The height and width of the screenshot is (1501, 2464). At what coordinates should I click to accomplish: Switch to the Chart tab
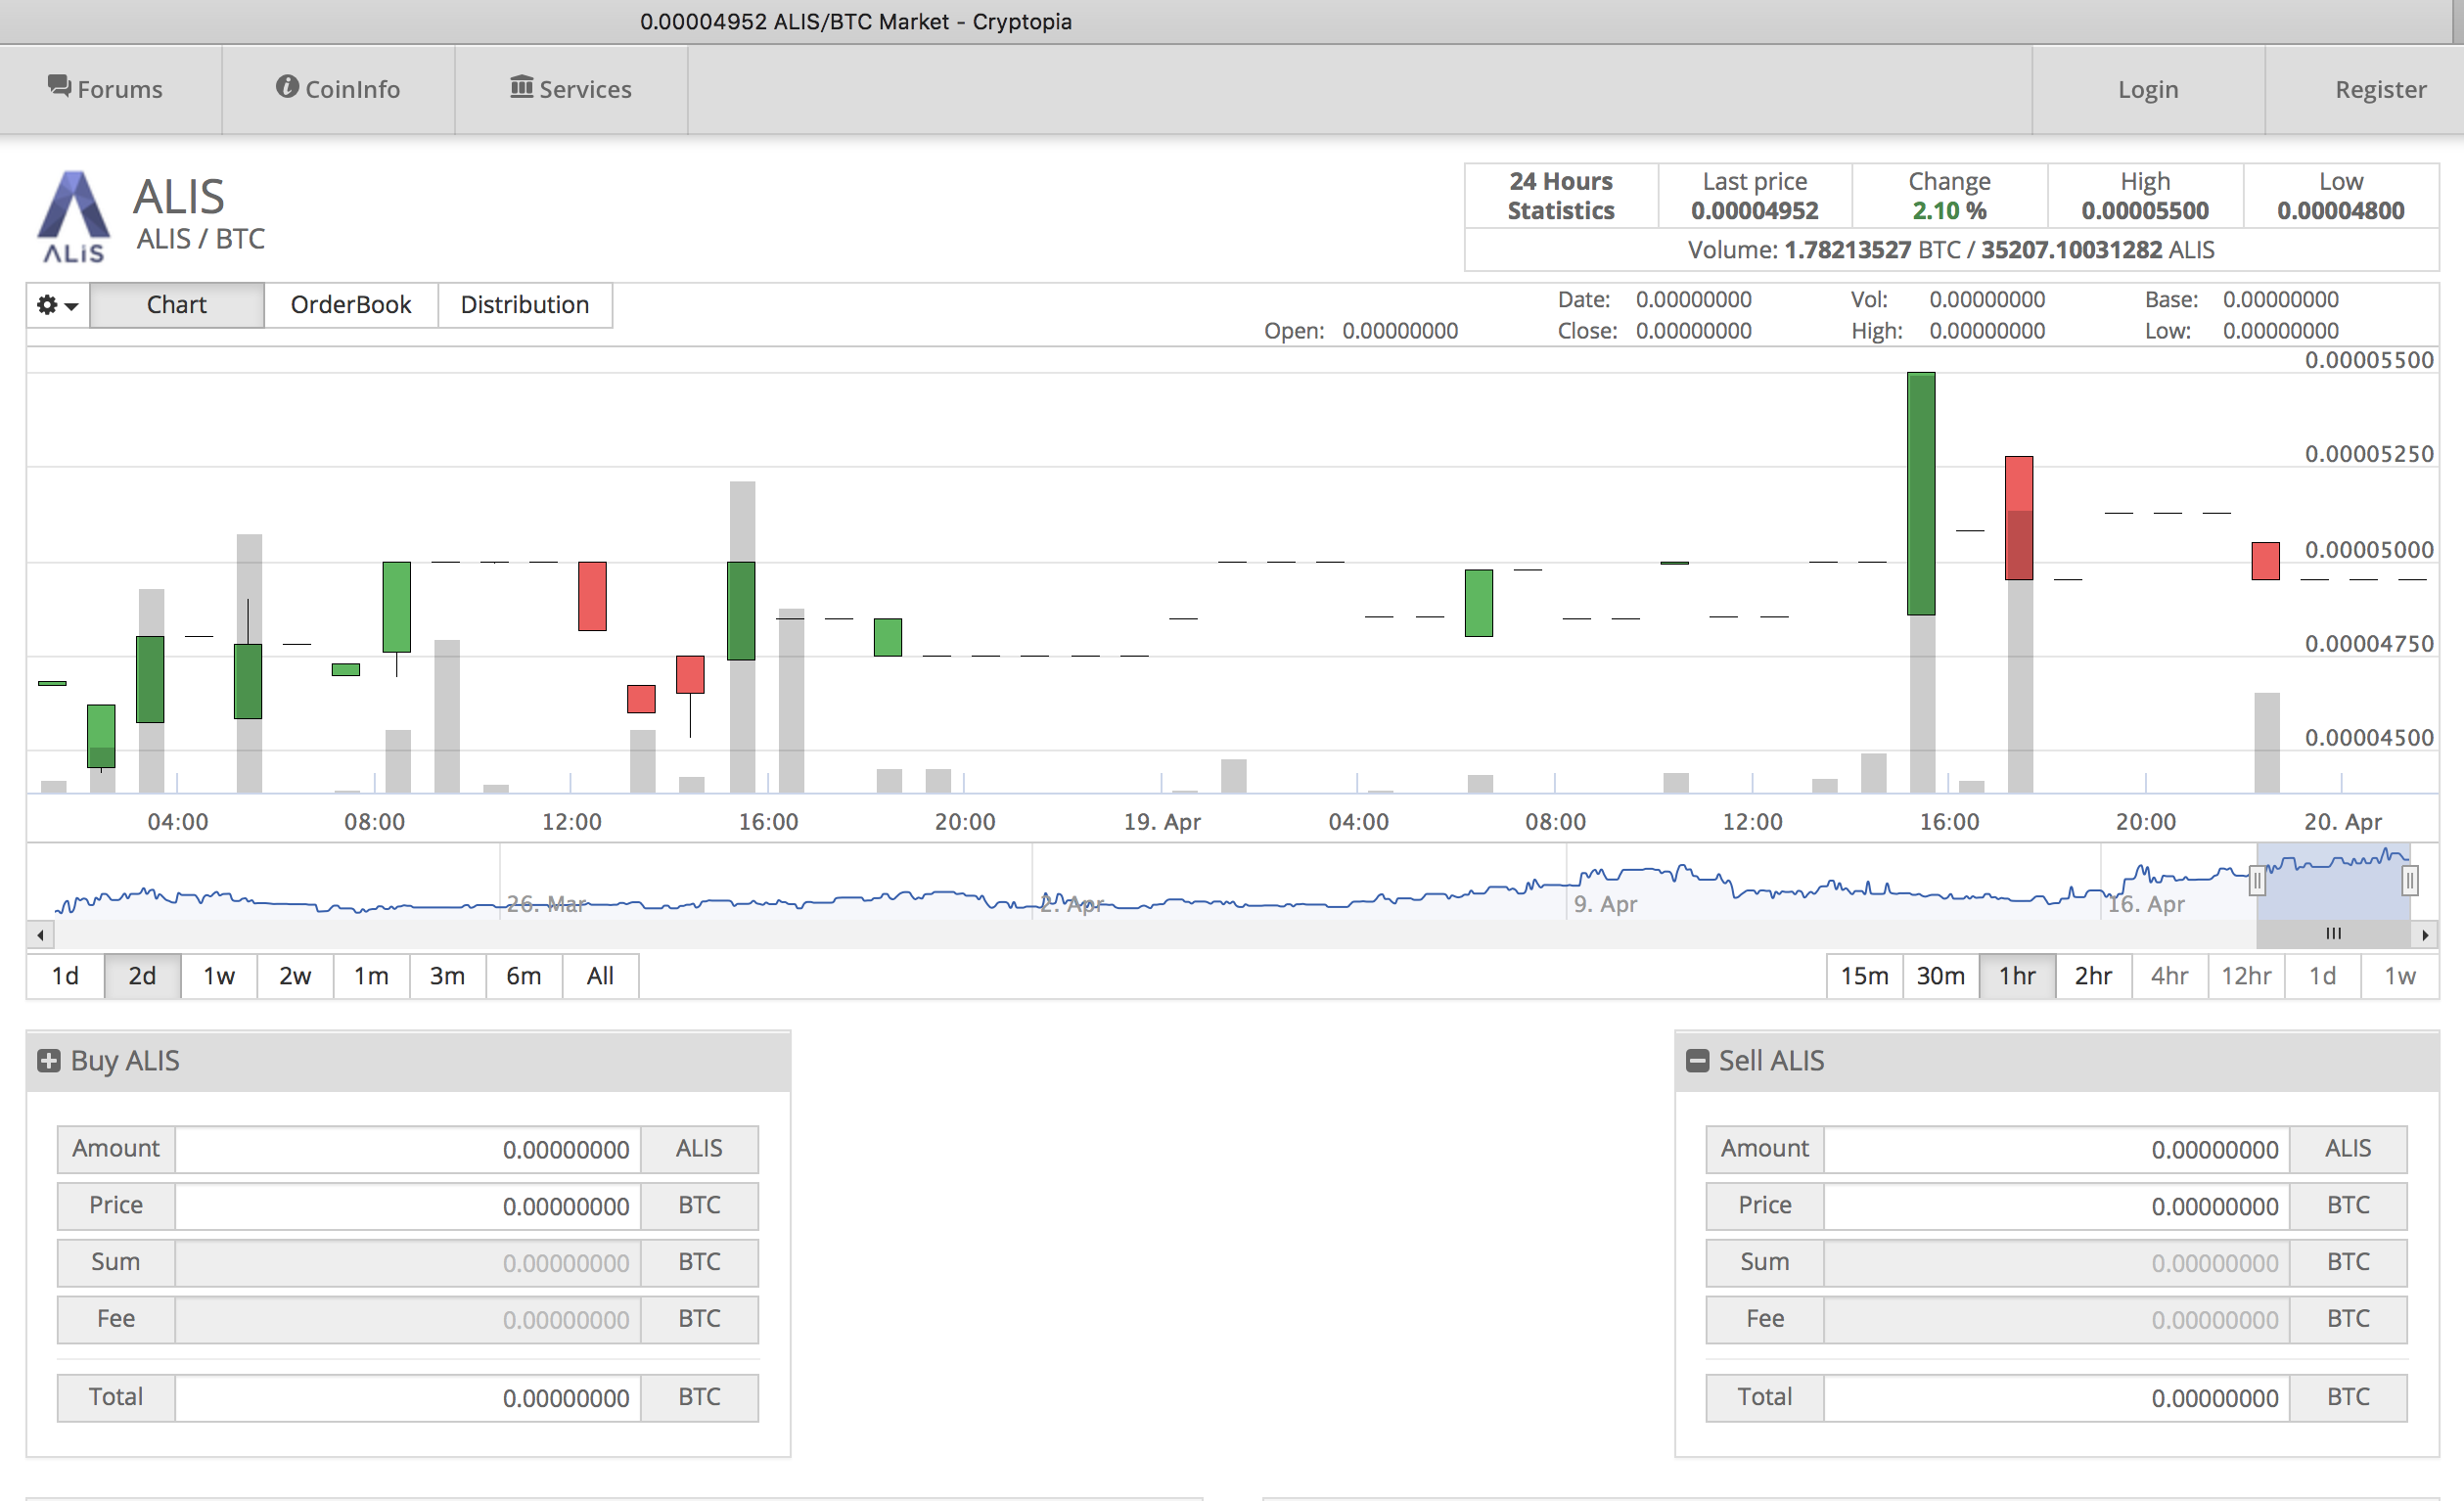pyautogui.click(x=177, y=305)
